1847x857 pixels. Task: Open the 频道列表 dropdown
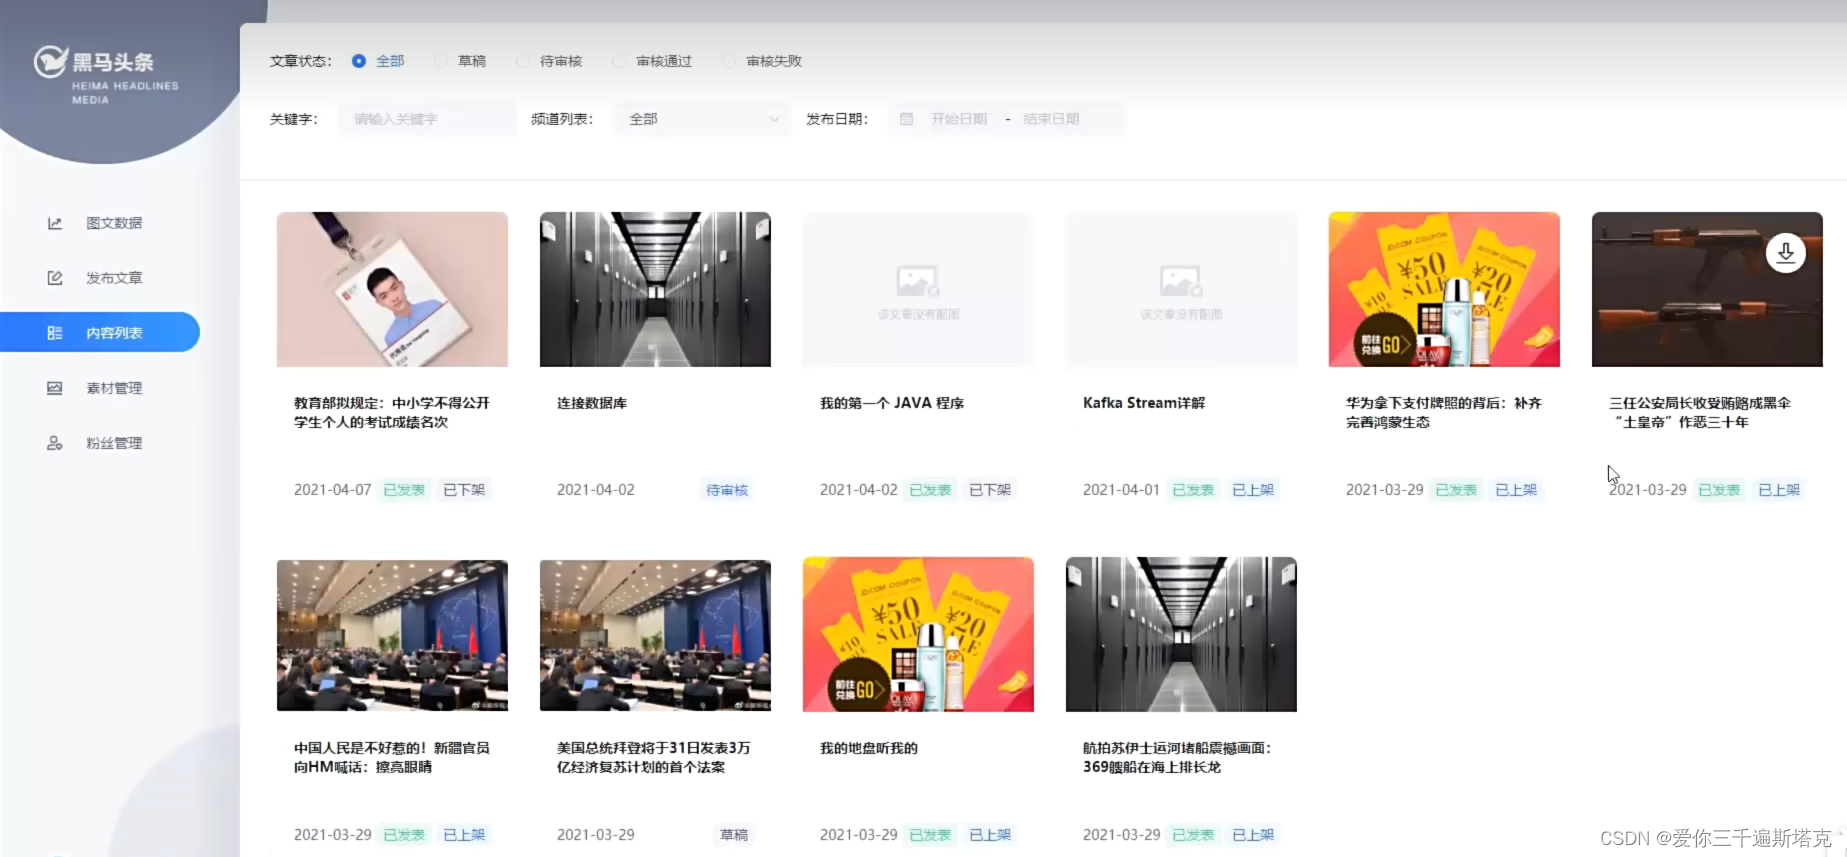pyautogui.click(x=702, y=119)
